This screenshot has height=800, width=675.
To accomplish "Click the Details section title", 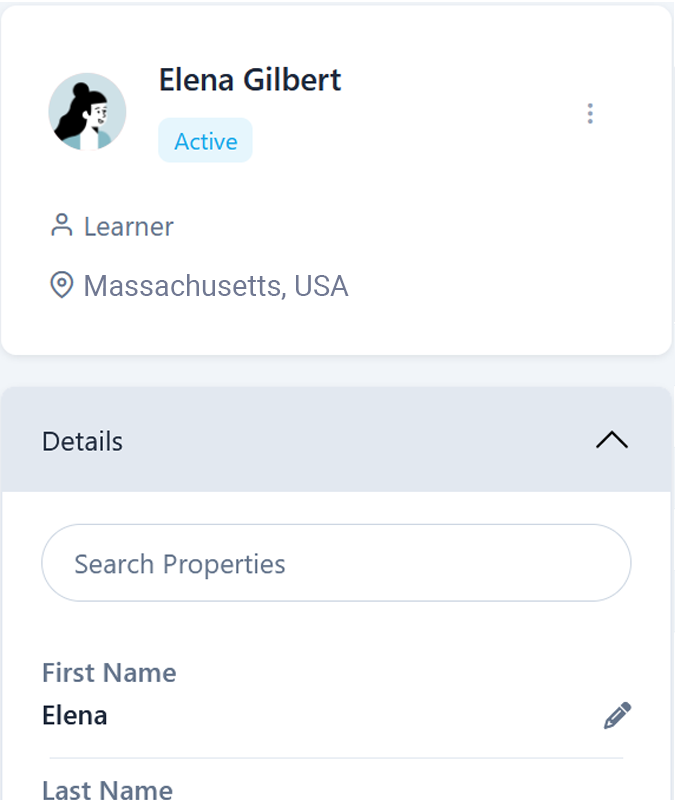I will pos(82,441).
